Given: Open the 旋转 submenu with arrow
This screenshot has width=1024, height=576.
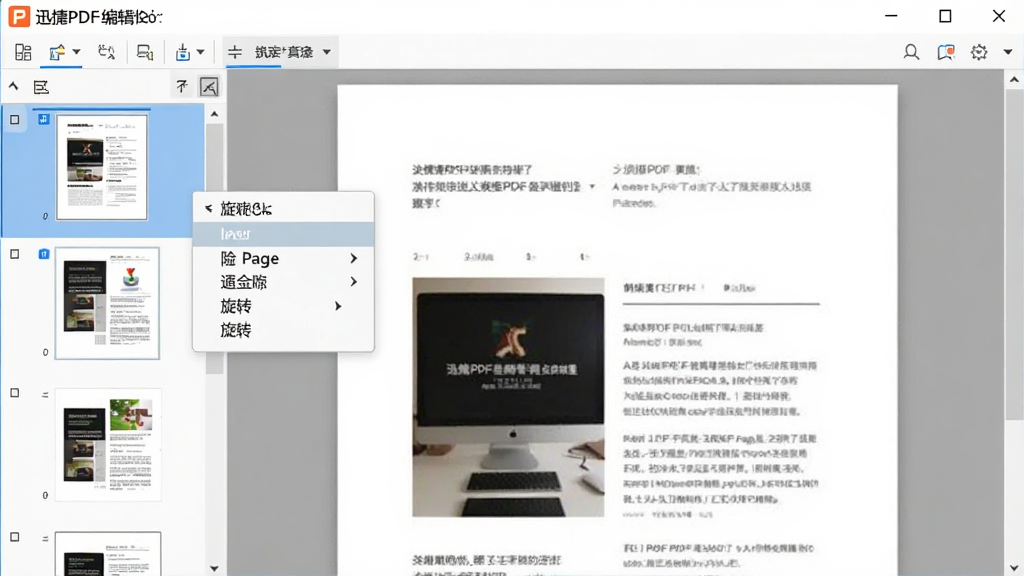Looking at the screenshot, I should click(283, 306).
